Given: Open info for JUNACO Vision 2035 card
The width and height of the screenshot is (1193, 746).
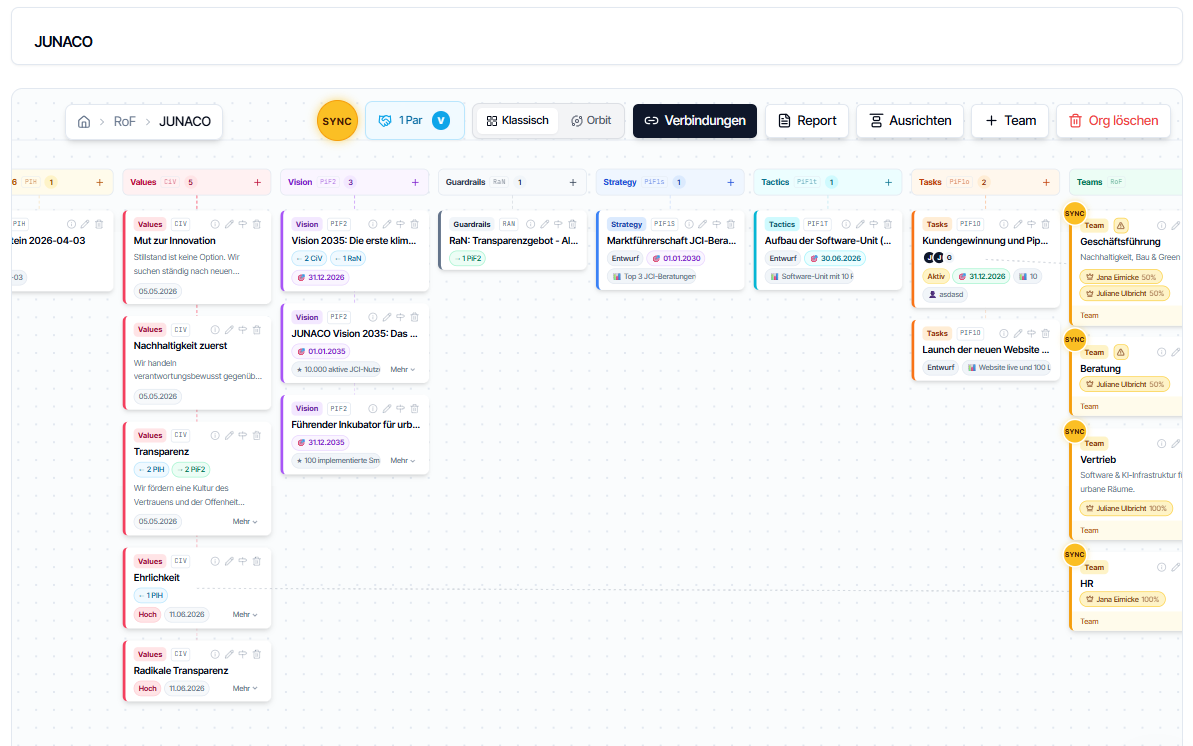Looking at the screenshot, I should click(x=373, y=317).
